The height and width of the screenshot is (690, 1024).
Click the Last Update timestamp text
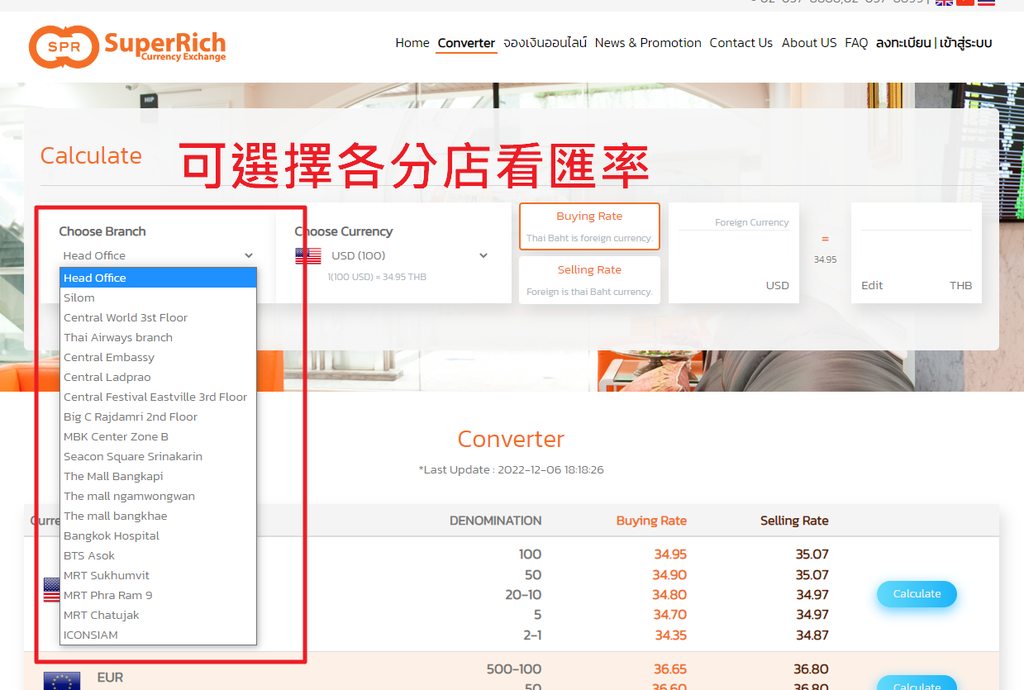pos(511,470)
